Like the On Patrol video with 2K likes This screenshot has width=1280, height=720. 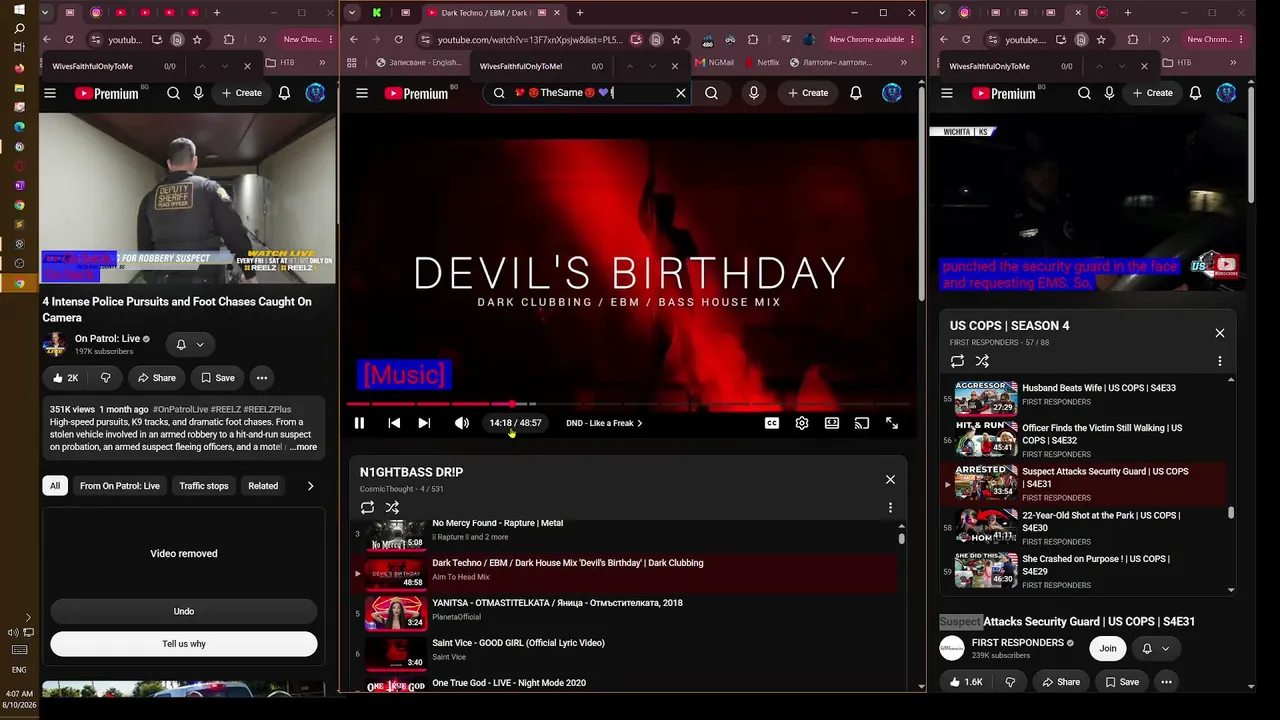[66, 378]
